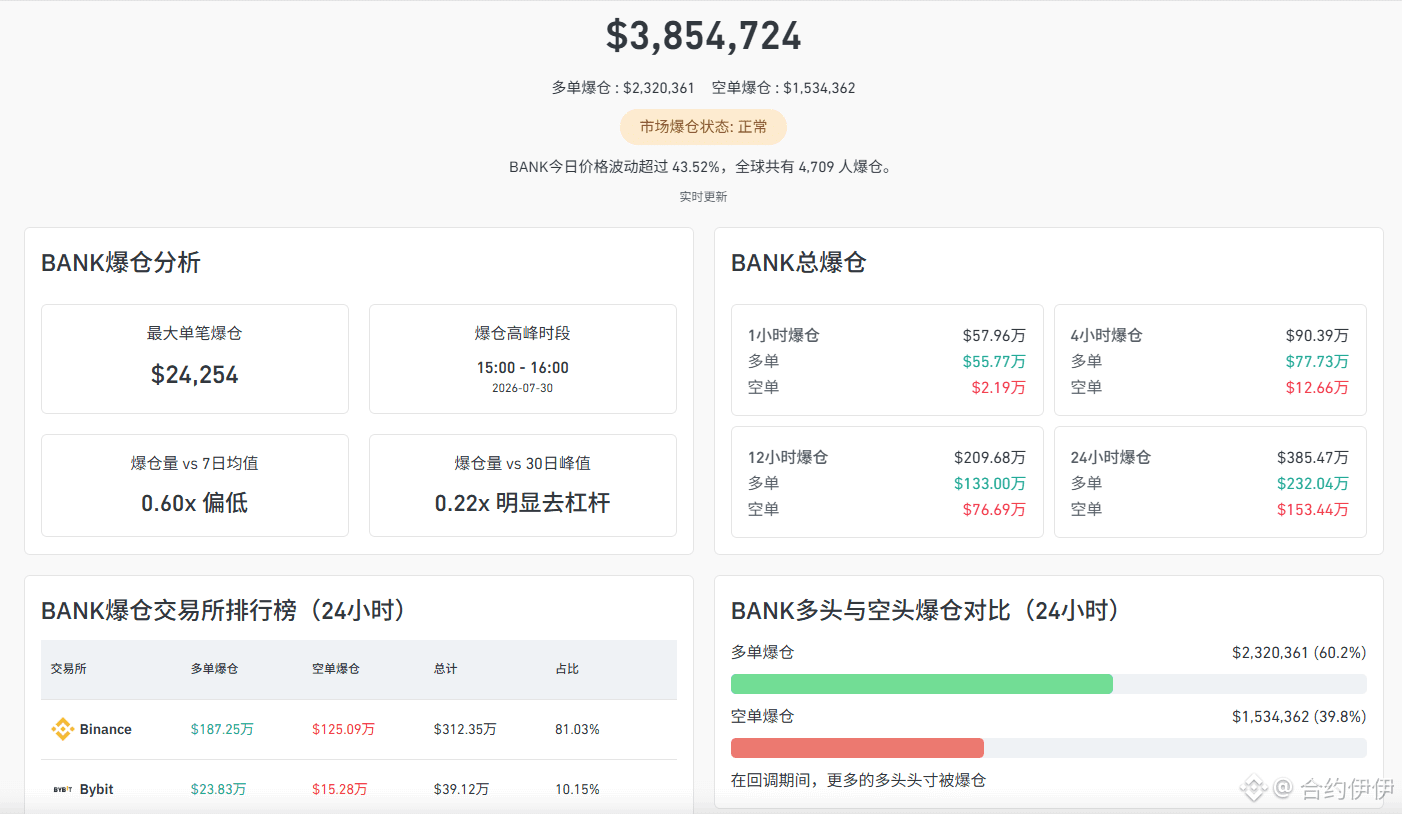Click the 空单爆仓 table column header
The width and height of the screenshot is (1402, 814).
click(x=336, y=669)
